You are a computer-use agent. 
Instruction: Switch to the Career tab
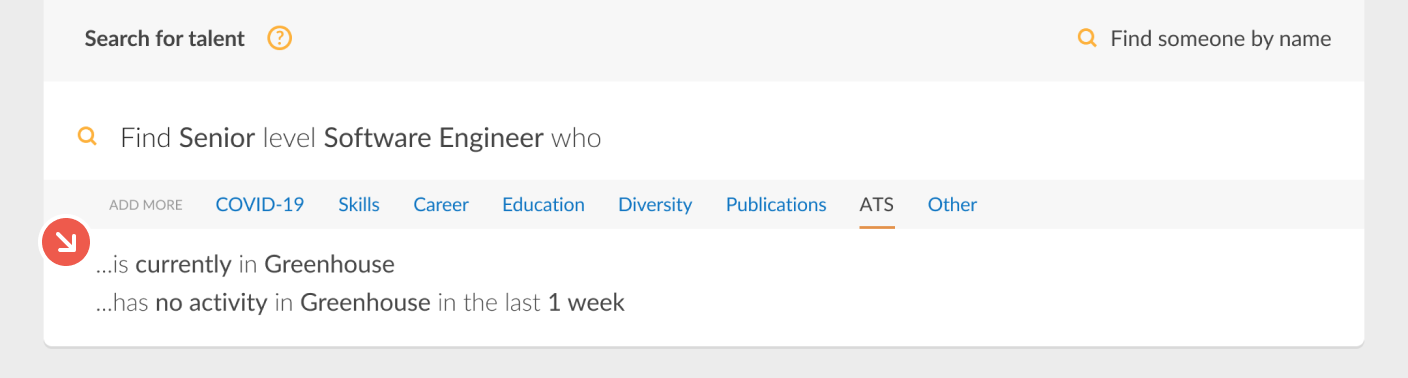(441, 204)
